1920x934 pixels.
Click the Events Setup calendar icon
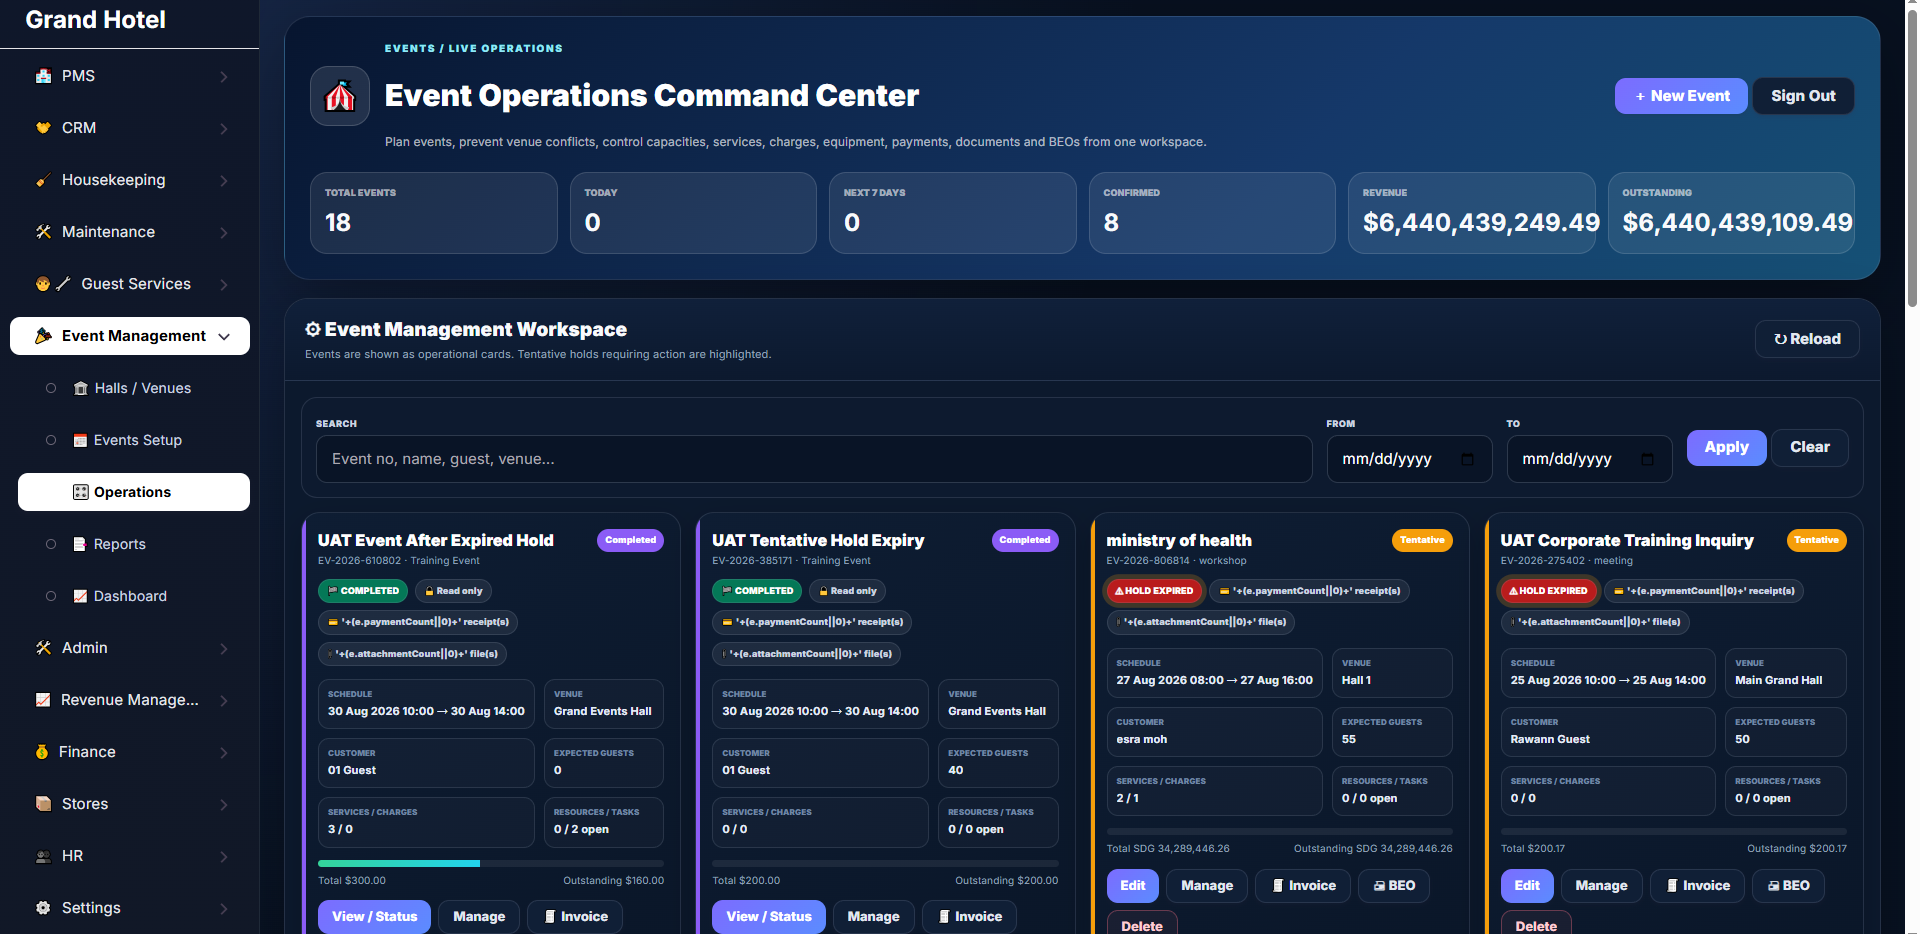80,440
